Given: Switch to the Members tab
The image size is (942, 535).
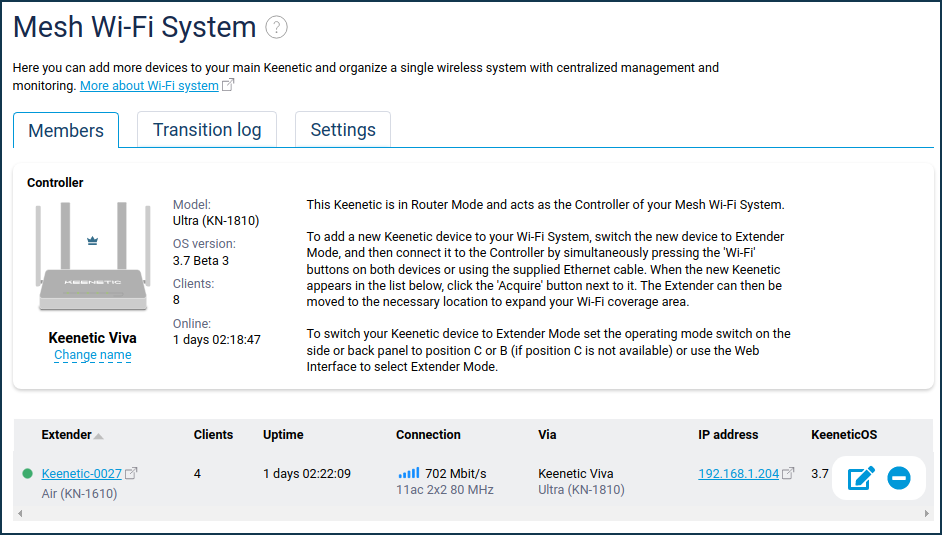Looking at the screenshot, I should pyautogui.click(x=66, y=130).
